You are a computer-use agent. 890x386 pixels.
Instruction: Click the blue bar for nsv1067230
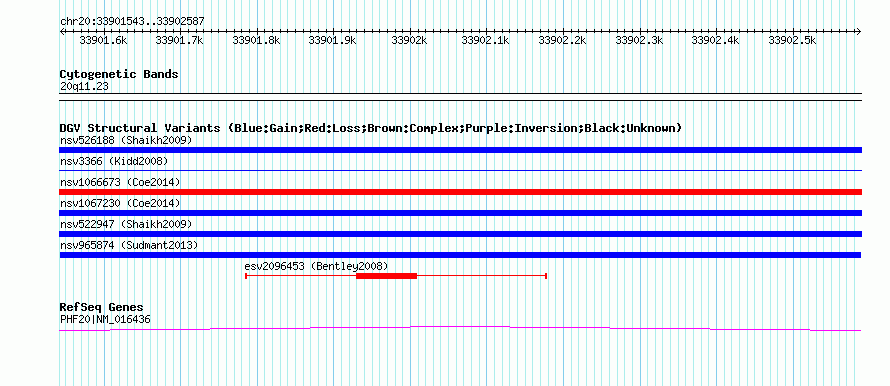(x=460, y=213)
